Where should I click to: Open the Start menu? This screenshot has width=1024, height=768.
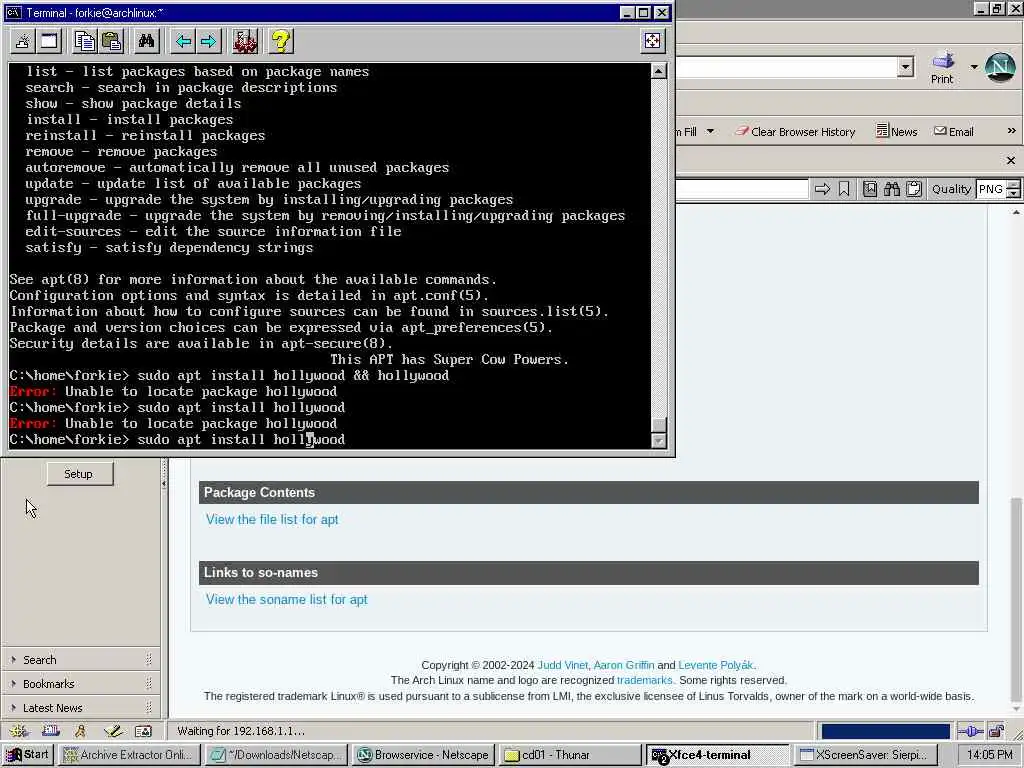tap(27, 755)
